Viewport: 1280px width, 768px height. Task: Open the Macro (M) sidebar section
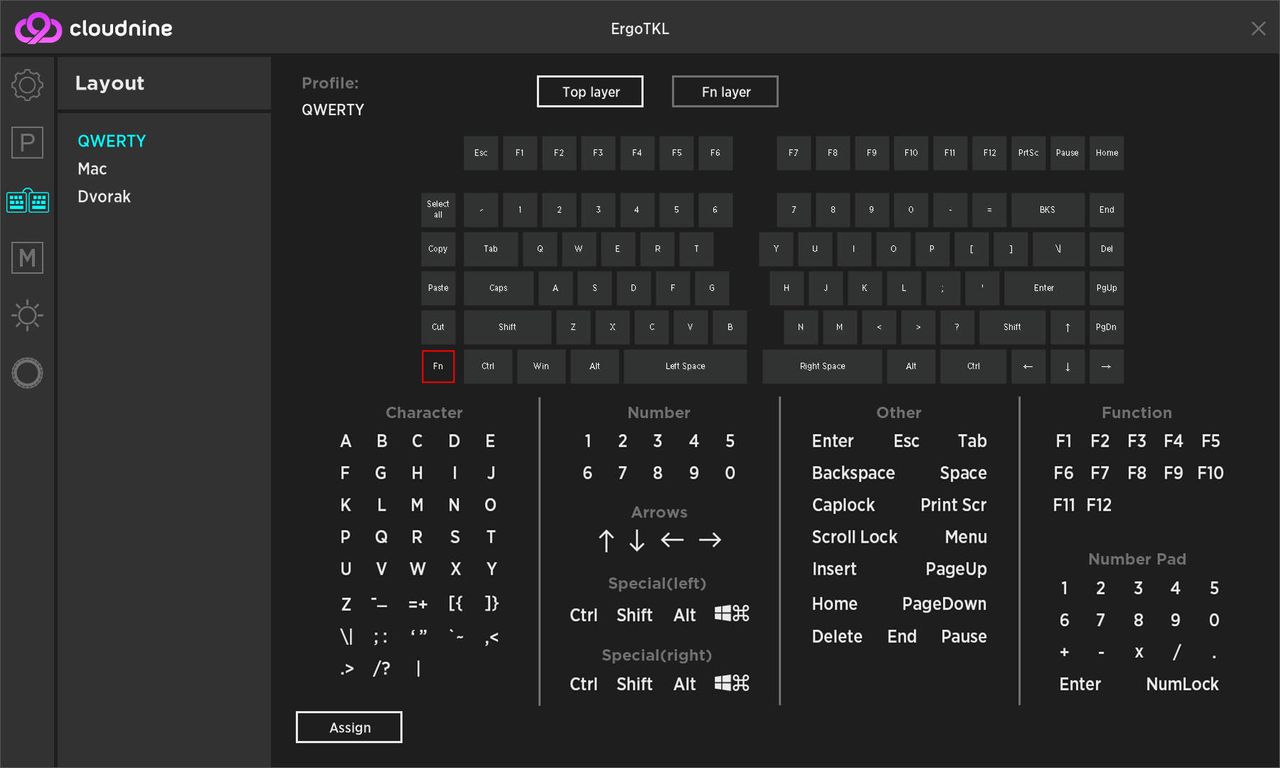[x=27, y=258]
